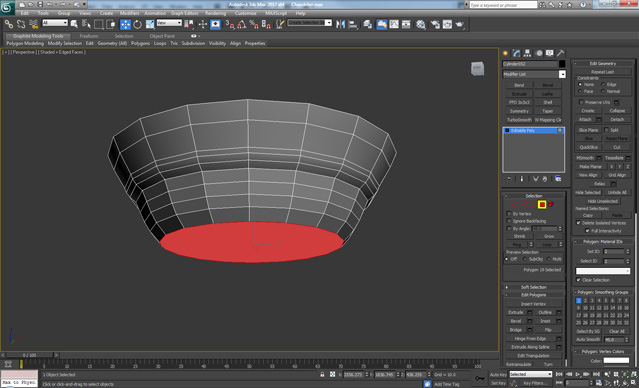Toggle the Full Interactivity checkbox

click(587, 231)
